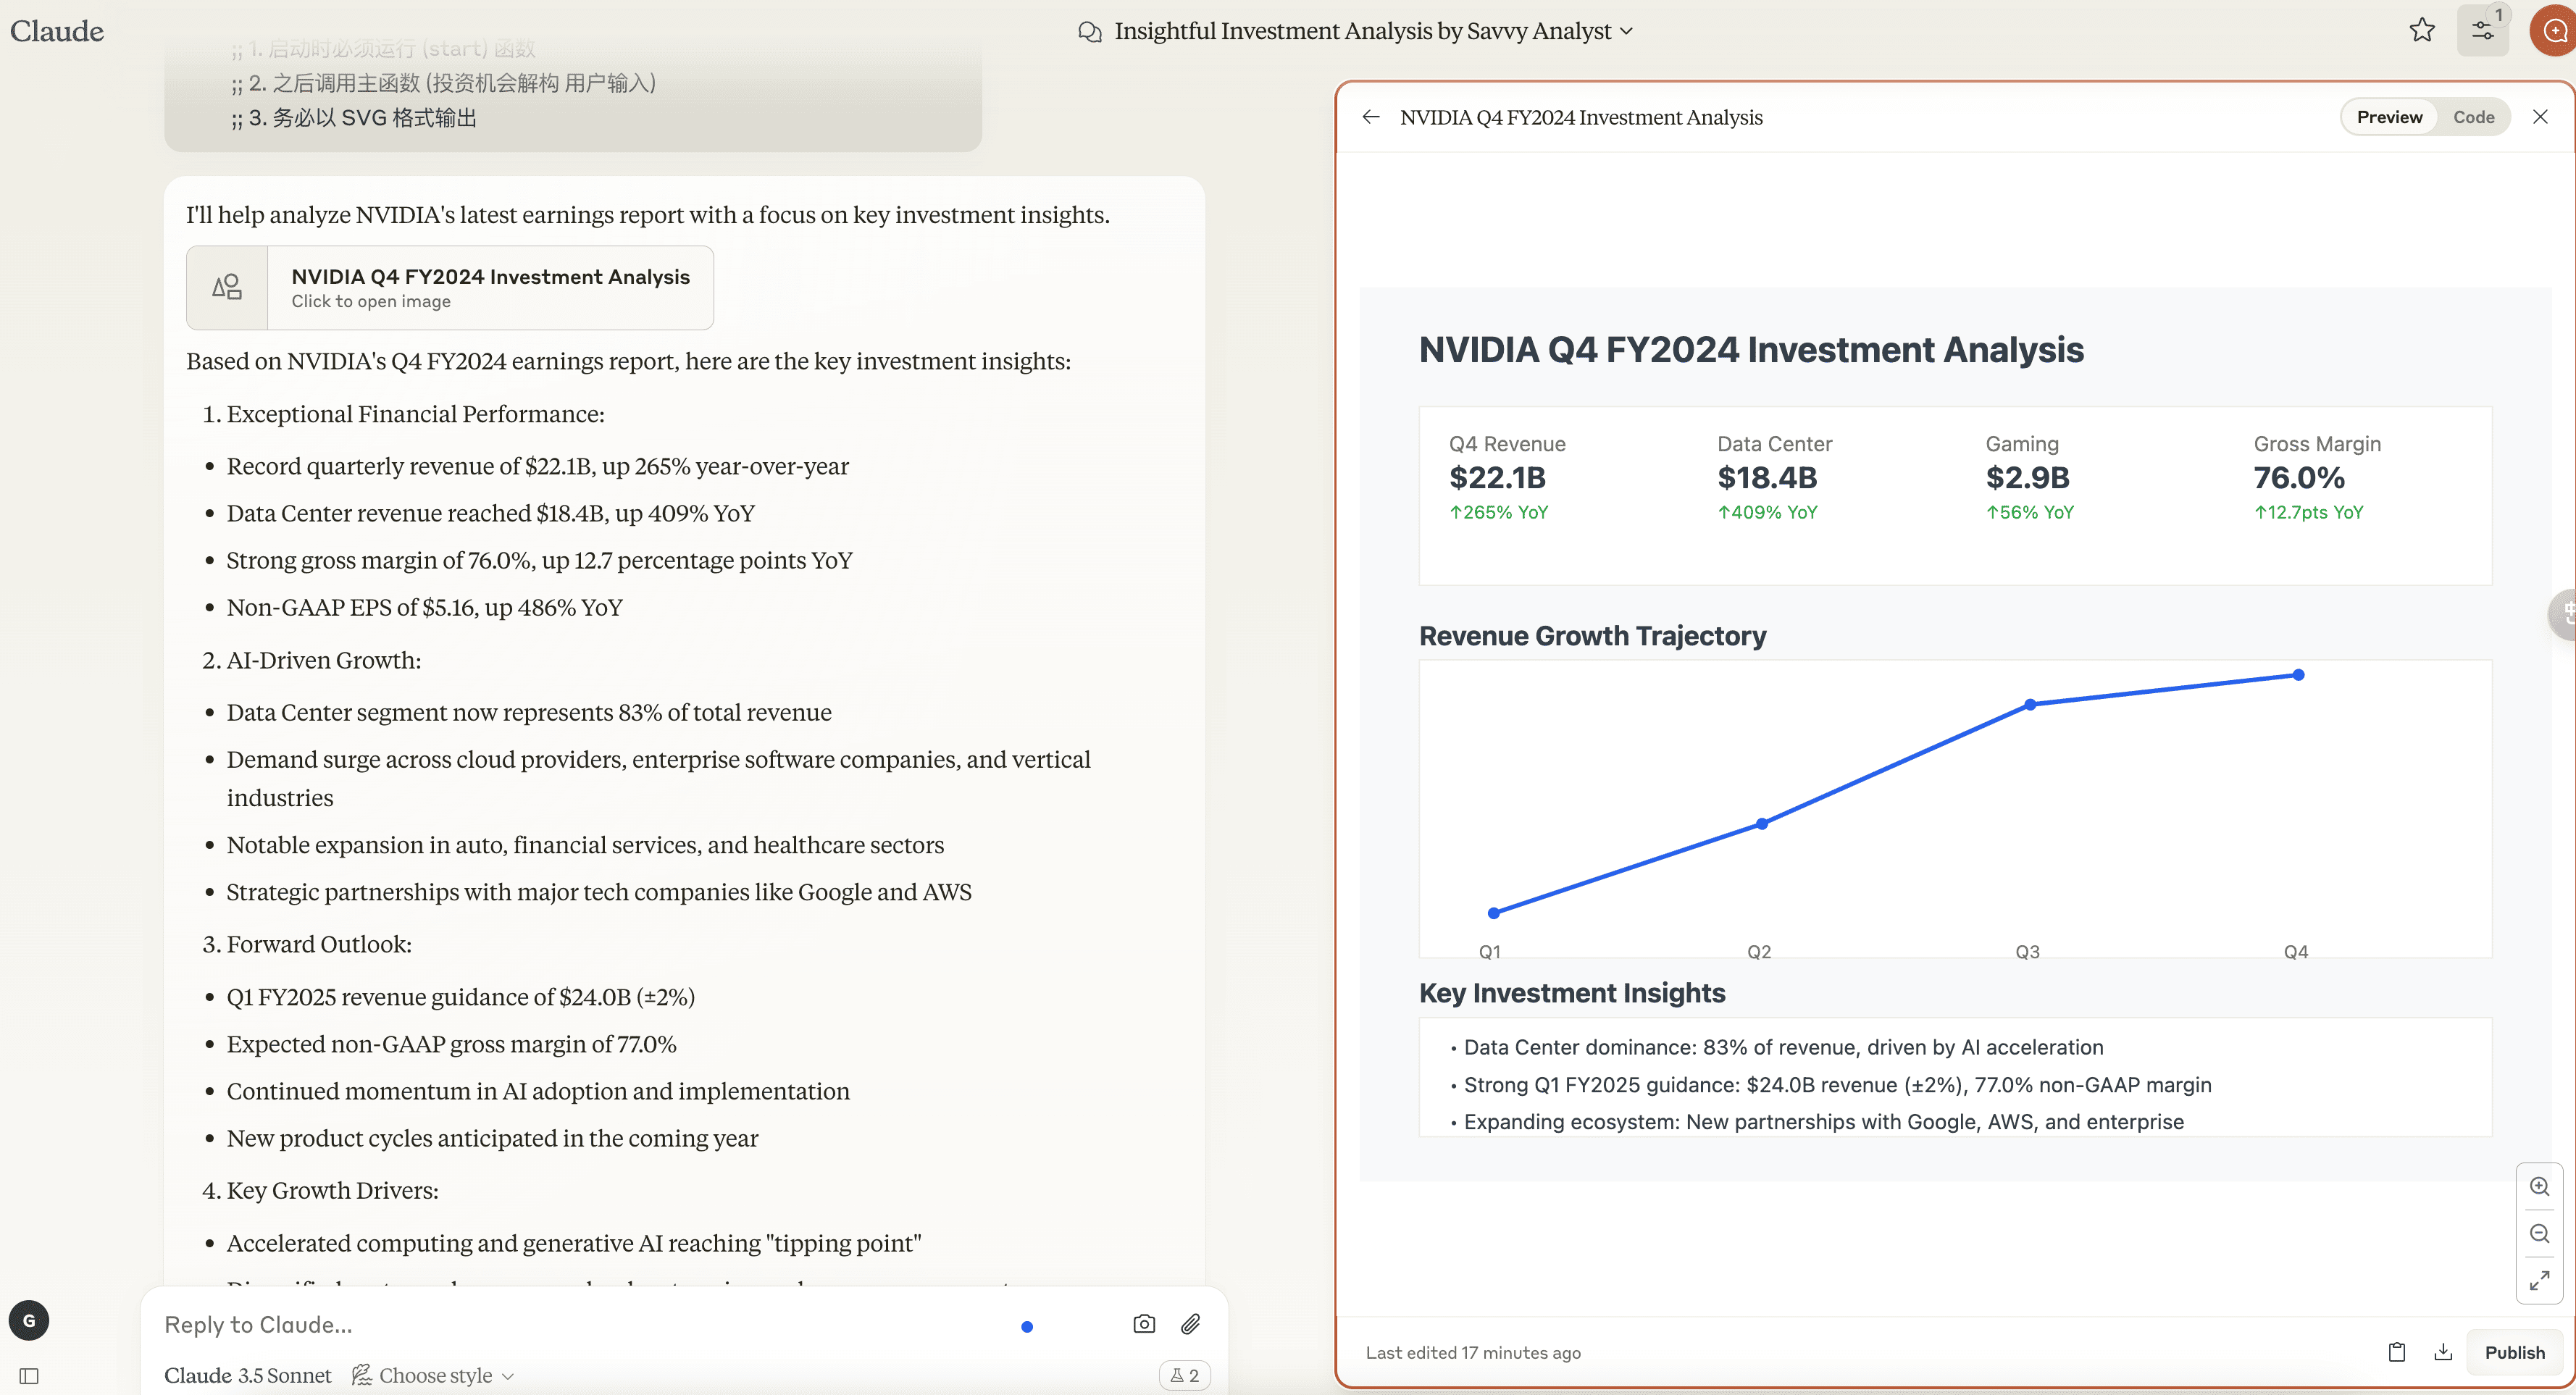Screen dimensions: 2576x1395
Task: Click the 'Revenue Growth Trajectory' heading
Action: pos(1592,636)
